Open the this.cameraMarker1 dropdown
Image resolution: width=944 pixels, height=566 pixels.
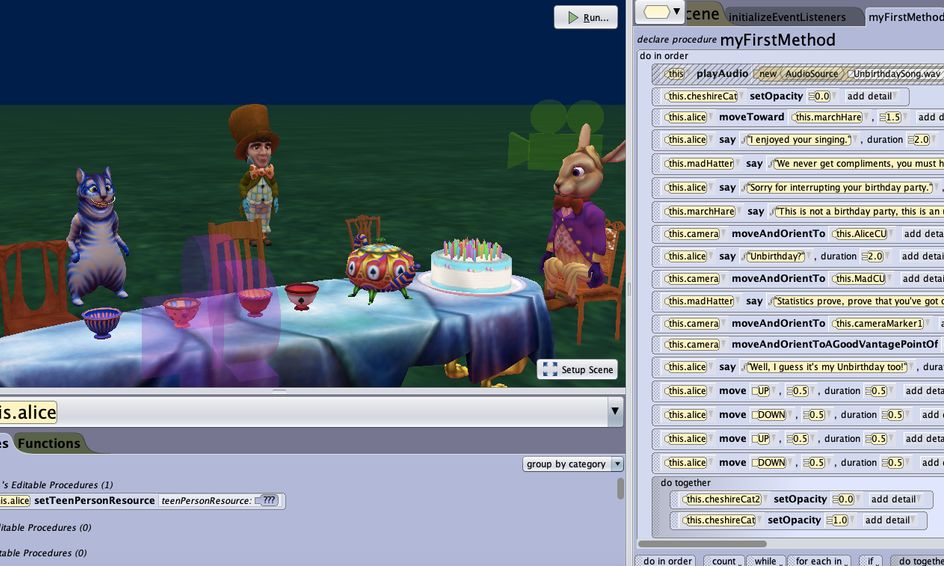tap(879, 323)
